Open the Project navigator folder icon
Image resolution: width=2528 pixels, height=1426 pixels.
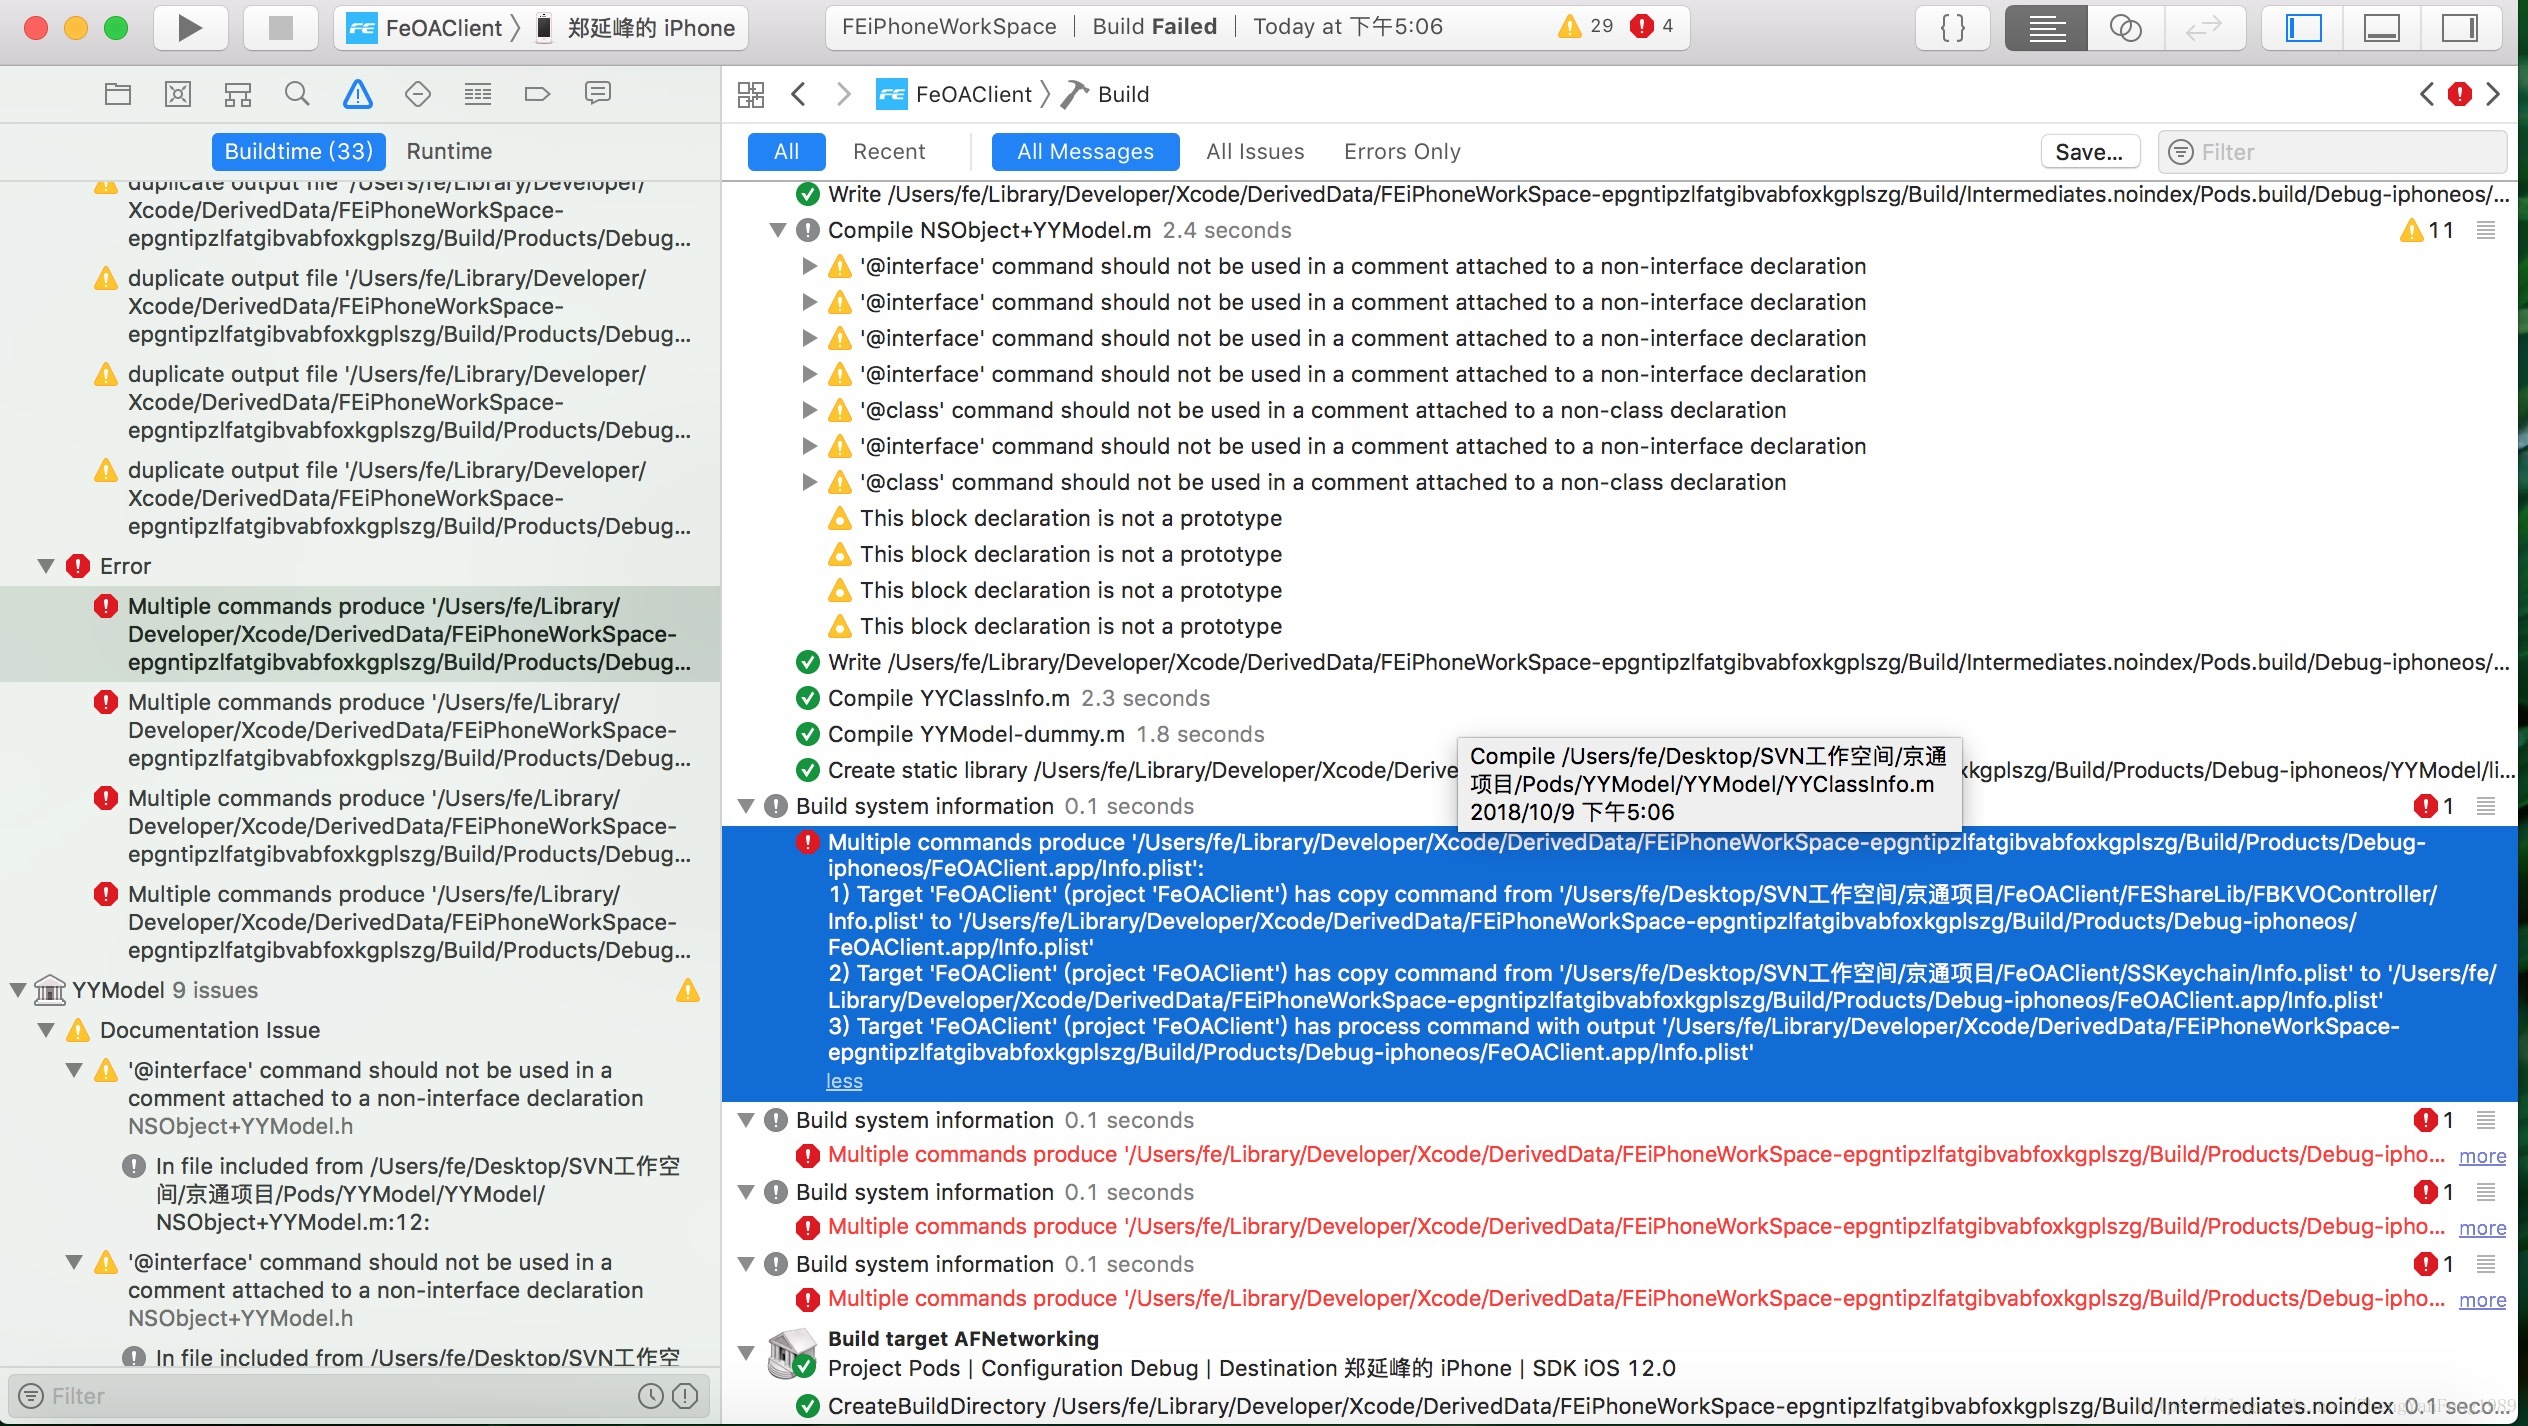tap(118, 94)
